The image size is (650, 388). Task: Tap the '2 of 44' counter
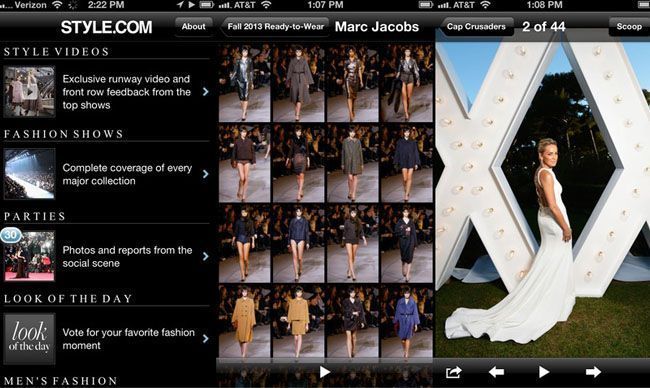point(543,27)
